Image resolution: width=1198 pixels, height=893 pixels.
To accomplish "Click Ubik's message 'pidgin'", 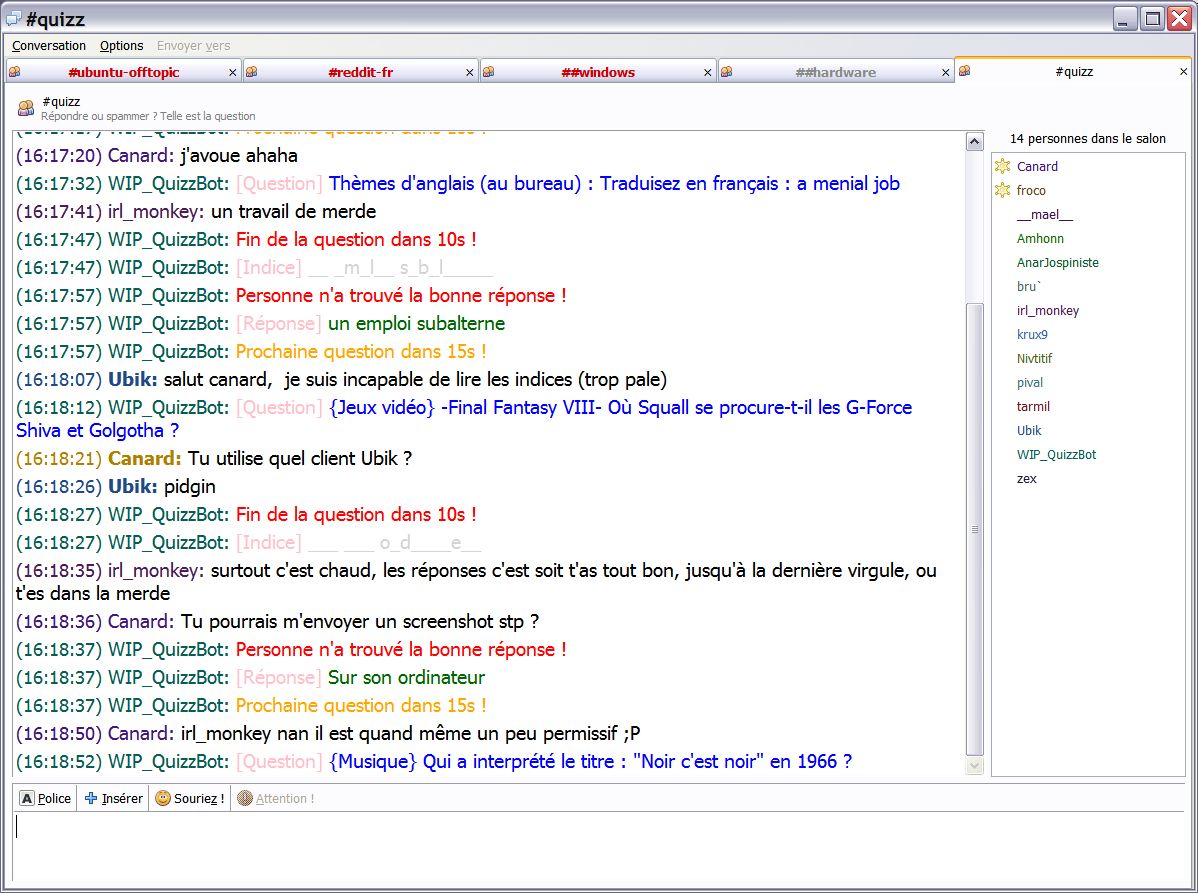I will (x=189, y=487).
